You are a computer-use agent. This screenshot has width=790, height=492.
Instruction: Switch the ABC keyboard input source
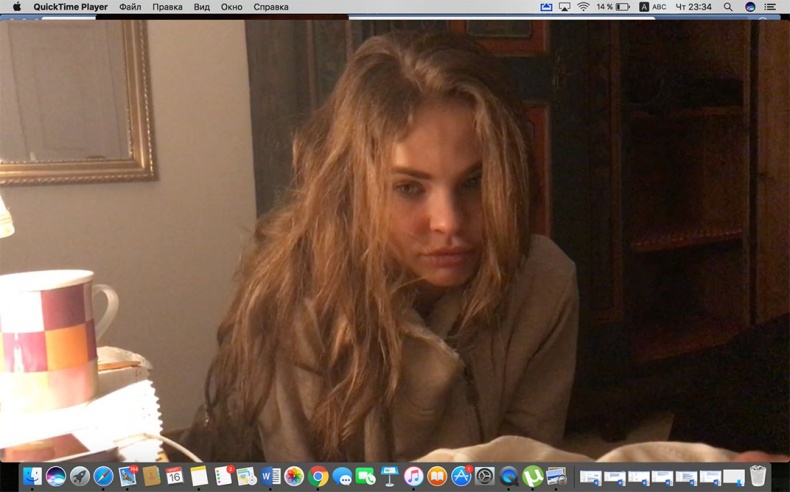point(653,7)
